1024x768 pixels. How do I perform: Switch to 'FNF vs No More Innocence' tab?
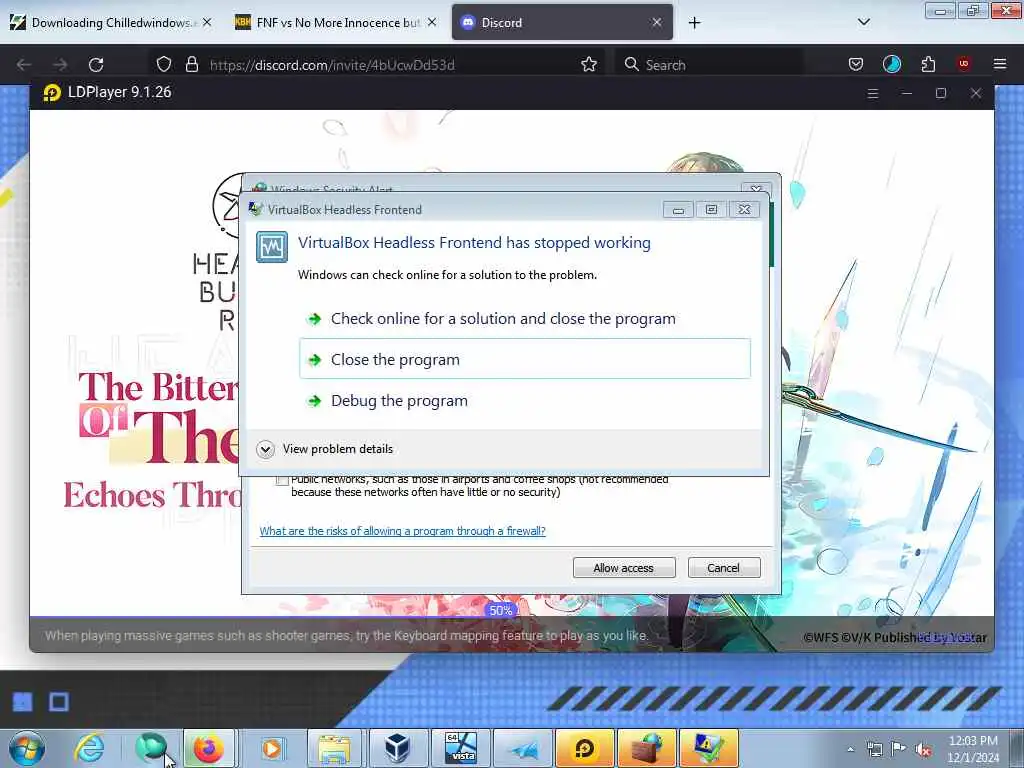[337, 23]
